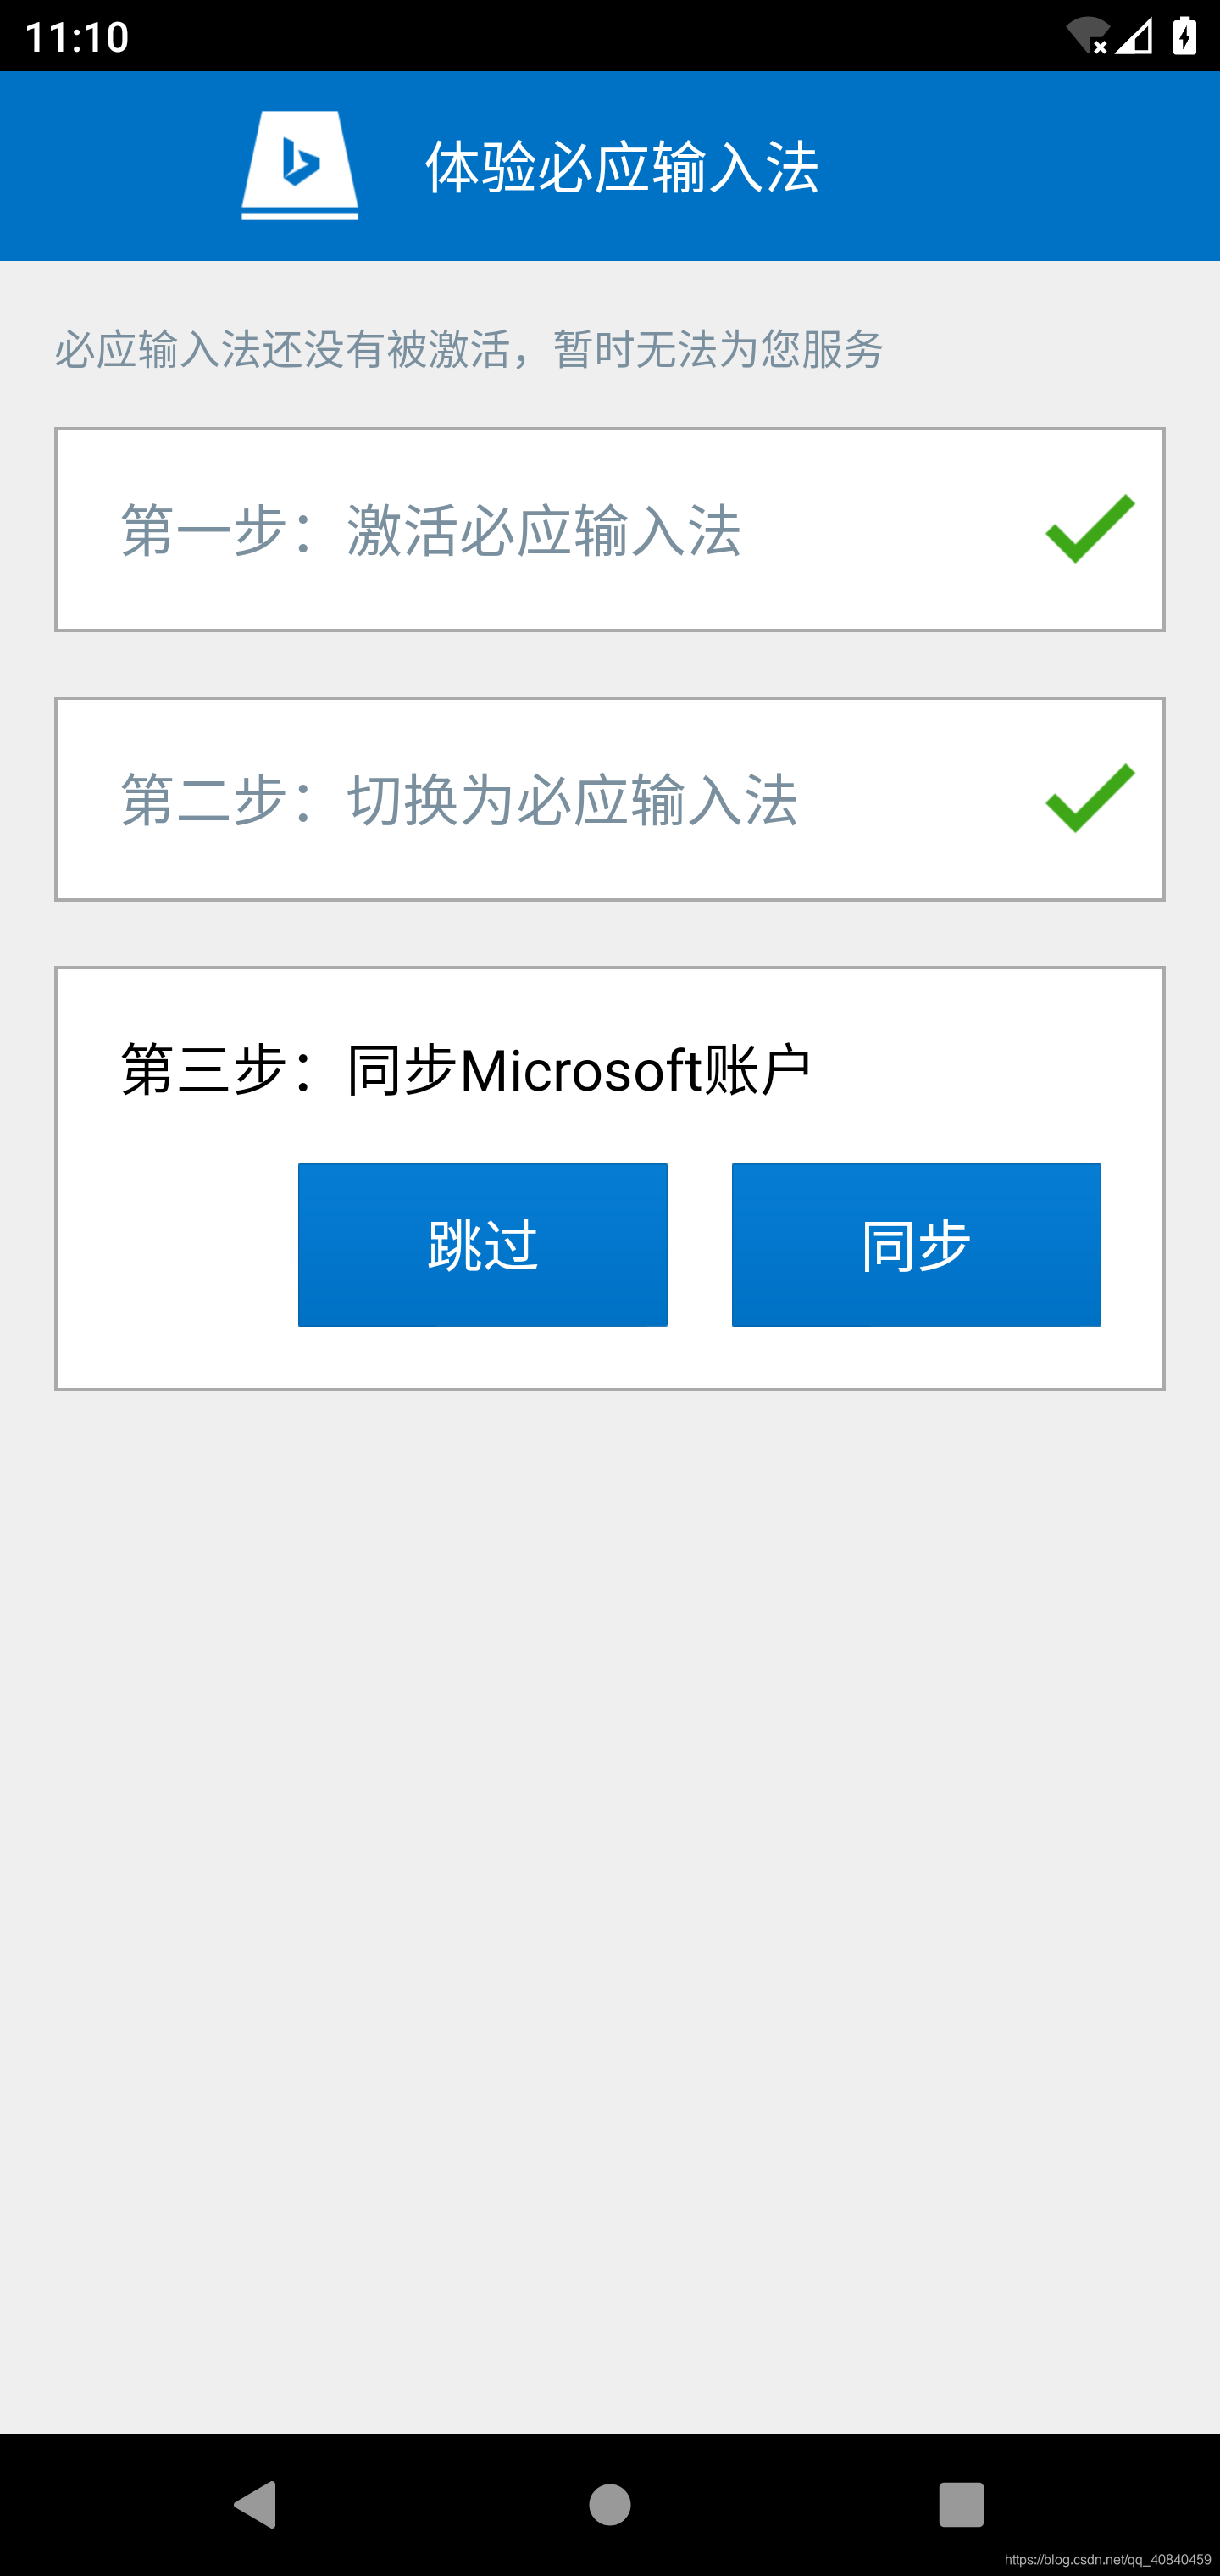1220x2576 pixels.
Task: Select the 第二步：切换为必应输入法 step
Action: pyautogui.click(x=610, y=799)
